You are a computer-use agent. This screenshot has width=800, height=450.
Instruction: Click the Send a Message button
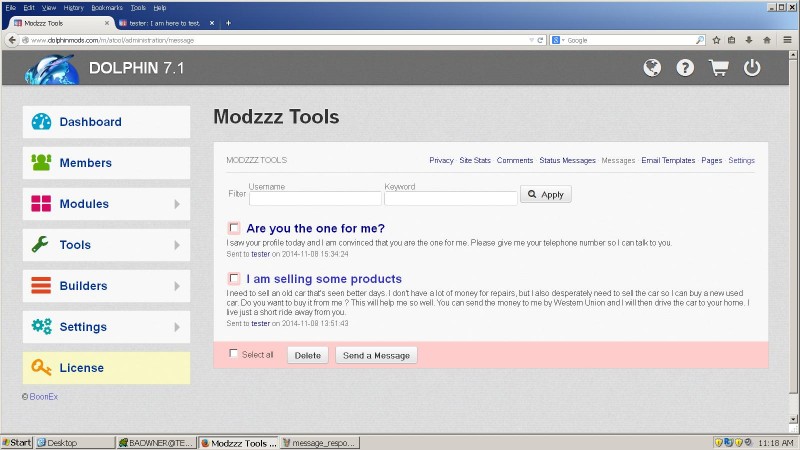coord(376,355)
